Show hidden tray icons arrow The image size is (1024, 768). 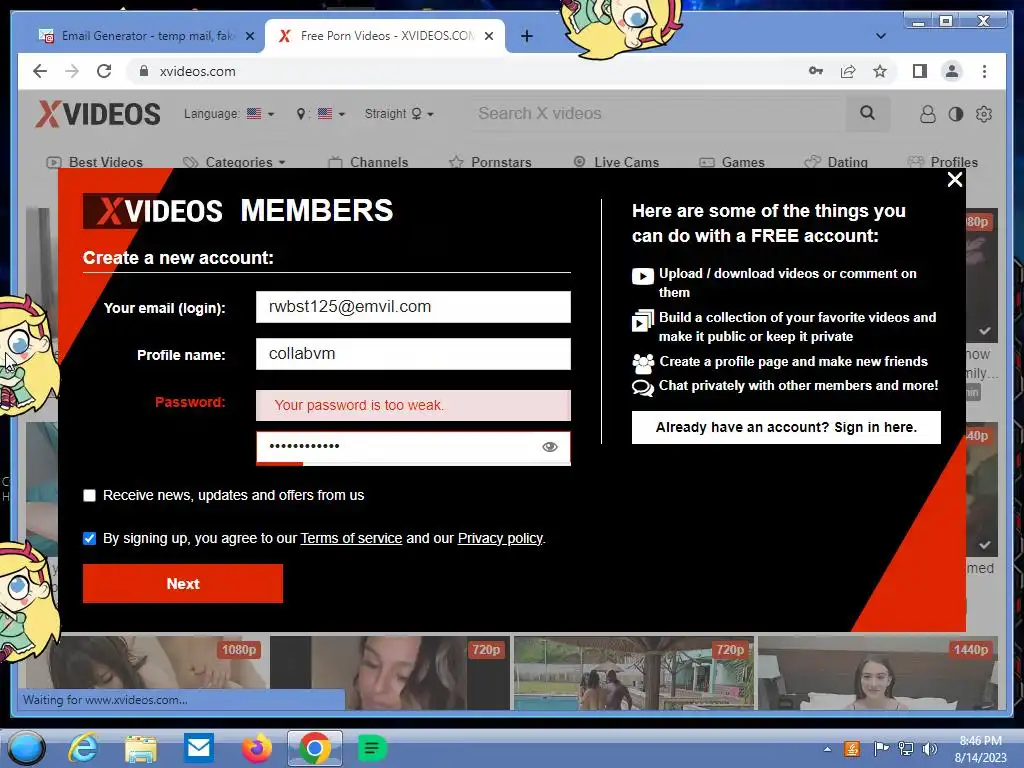827,749
